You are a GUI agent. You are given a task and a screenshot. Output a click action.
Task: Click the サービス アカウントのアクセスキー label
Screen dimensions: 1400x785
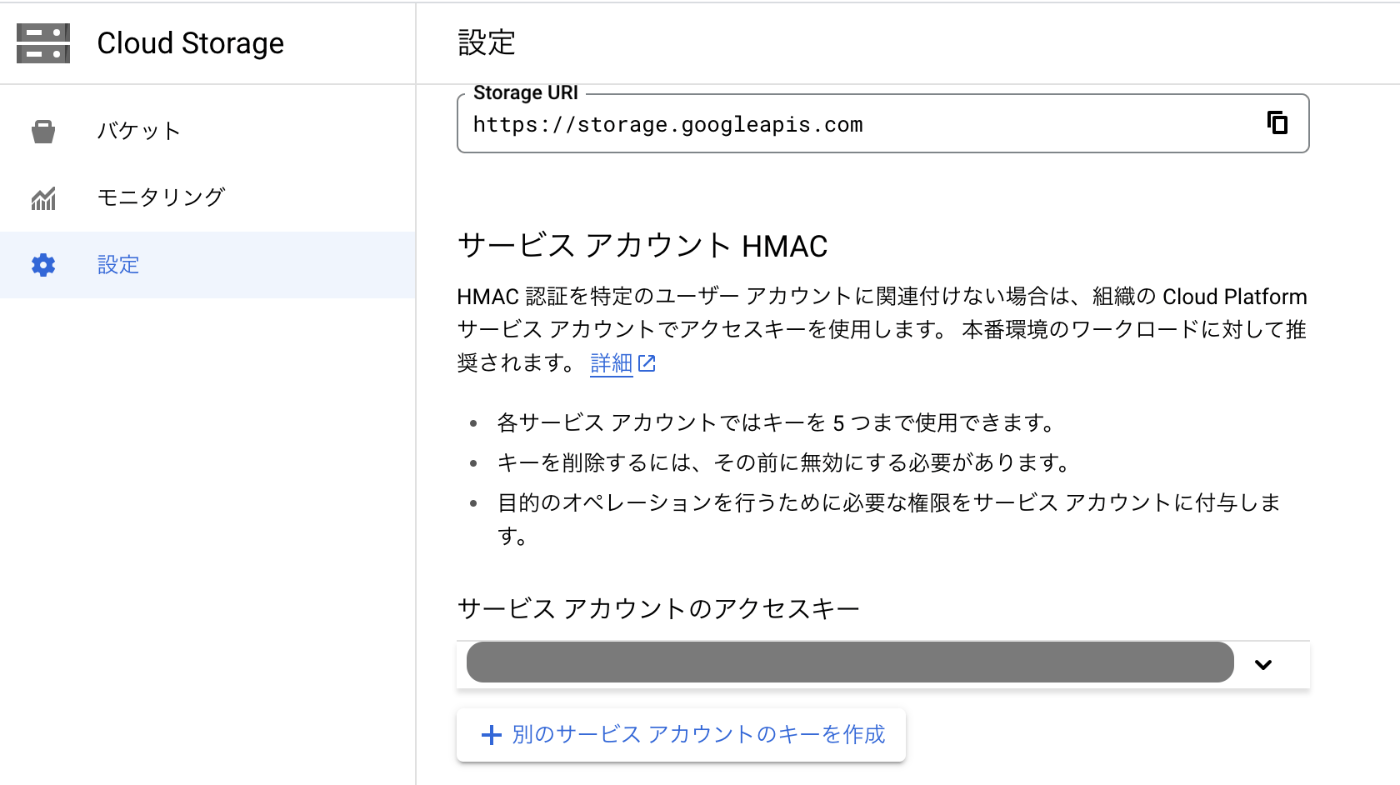coord(659,608)
